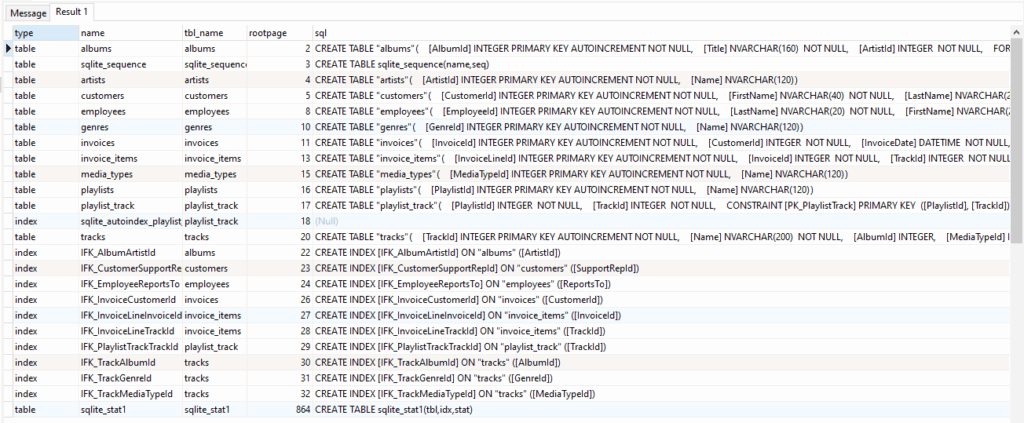Click tbl_name 'invoice_items' in IFK_InvoiceLineTrackId row

point(215,330)
